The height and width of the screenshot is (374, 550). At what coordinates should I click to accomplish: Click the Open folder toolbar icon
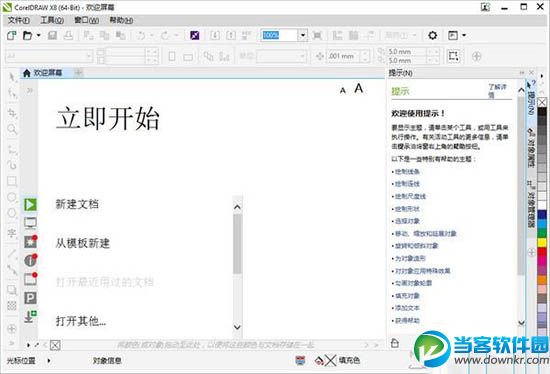27,35
